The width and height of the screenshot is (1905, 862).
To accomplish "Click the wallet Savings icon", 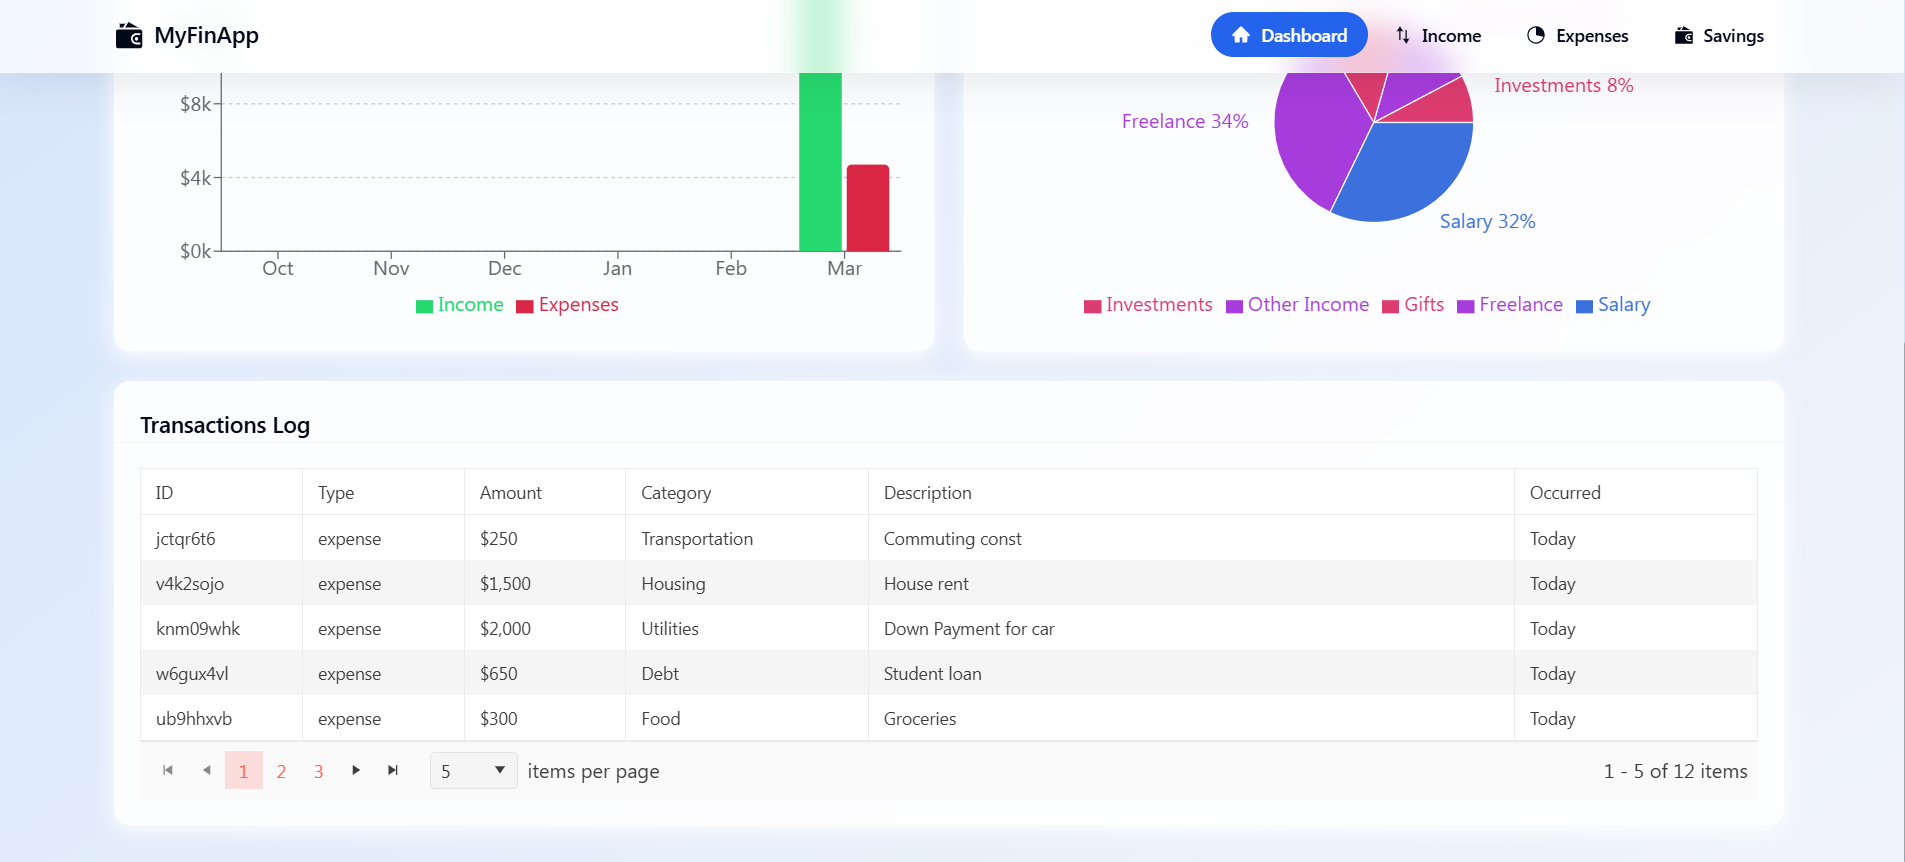I will 1684,35.
